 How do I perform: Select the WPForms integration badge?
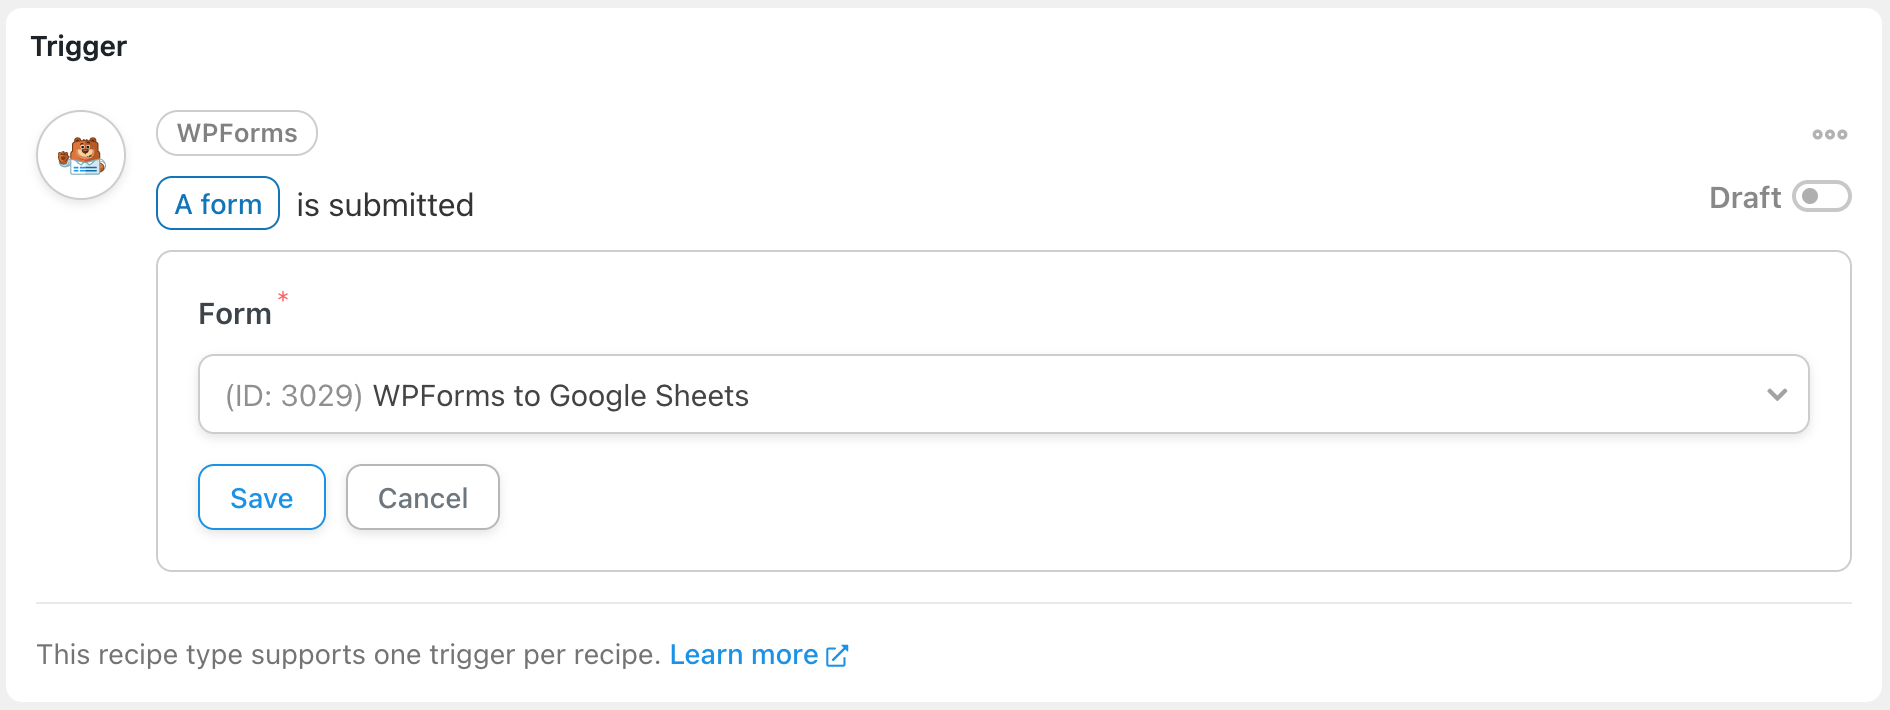click(x=237, y=133)
